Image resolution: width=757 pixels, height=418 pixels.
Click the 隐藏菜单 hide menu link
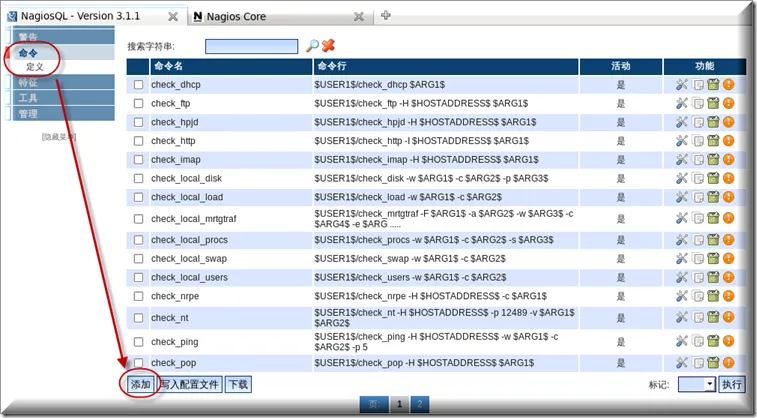58,137
